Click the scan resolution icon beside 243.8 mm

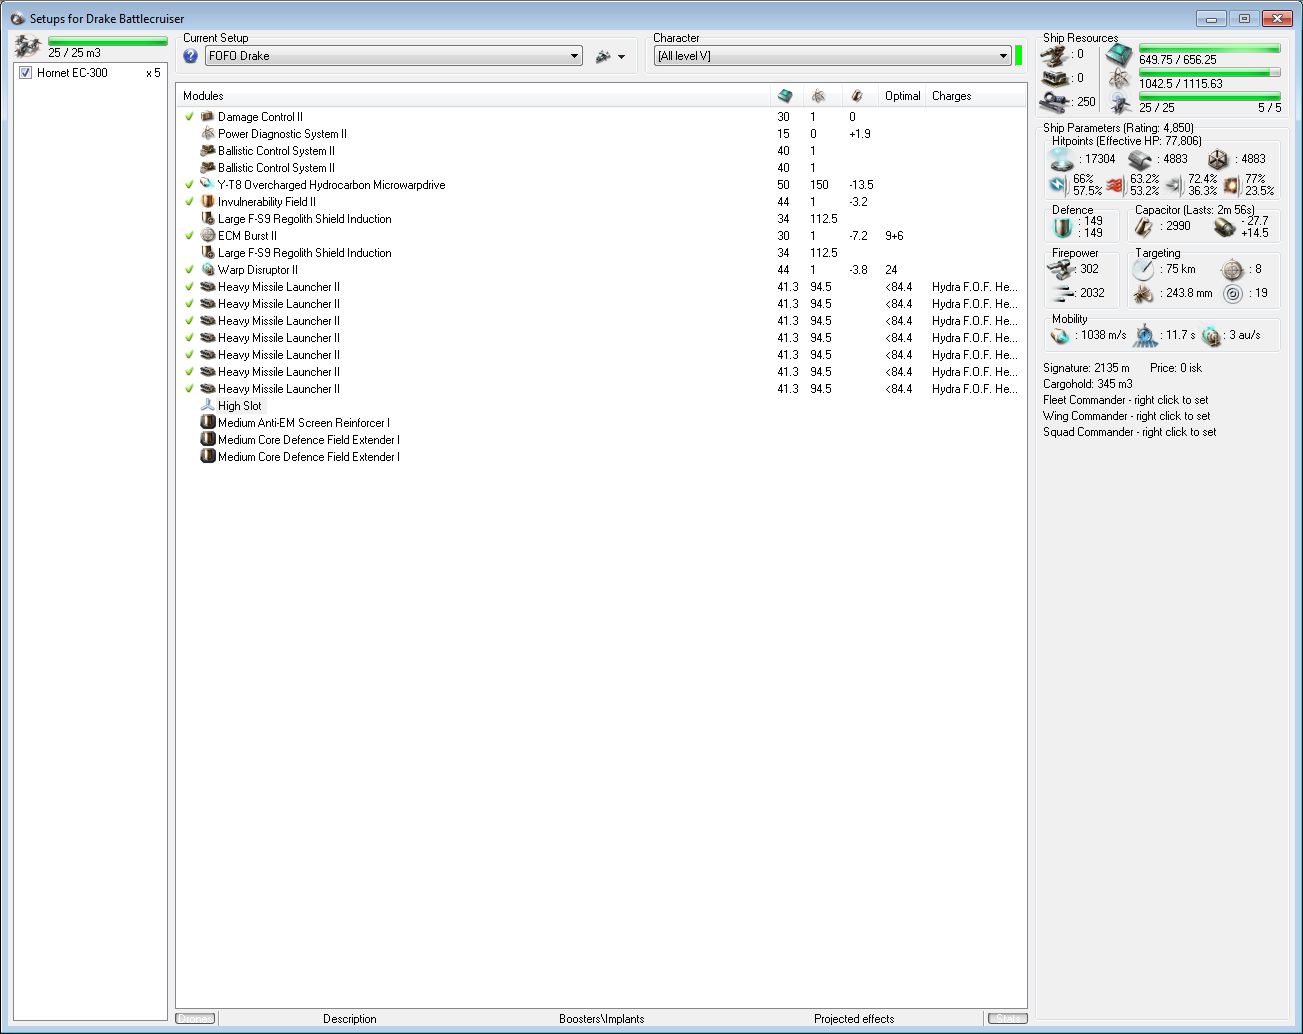(x=1143, y=293)
